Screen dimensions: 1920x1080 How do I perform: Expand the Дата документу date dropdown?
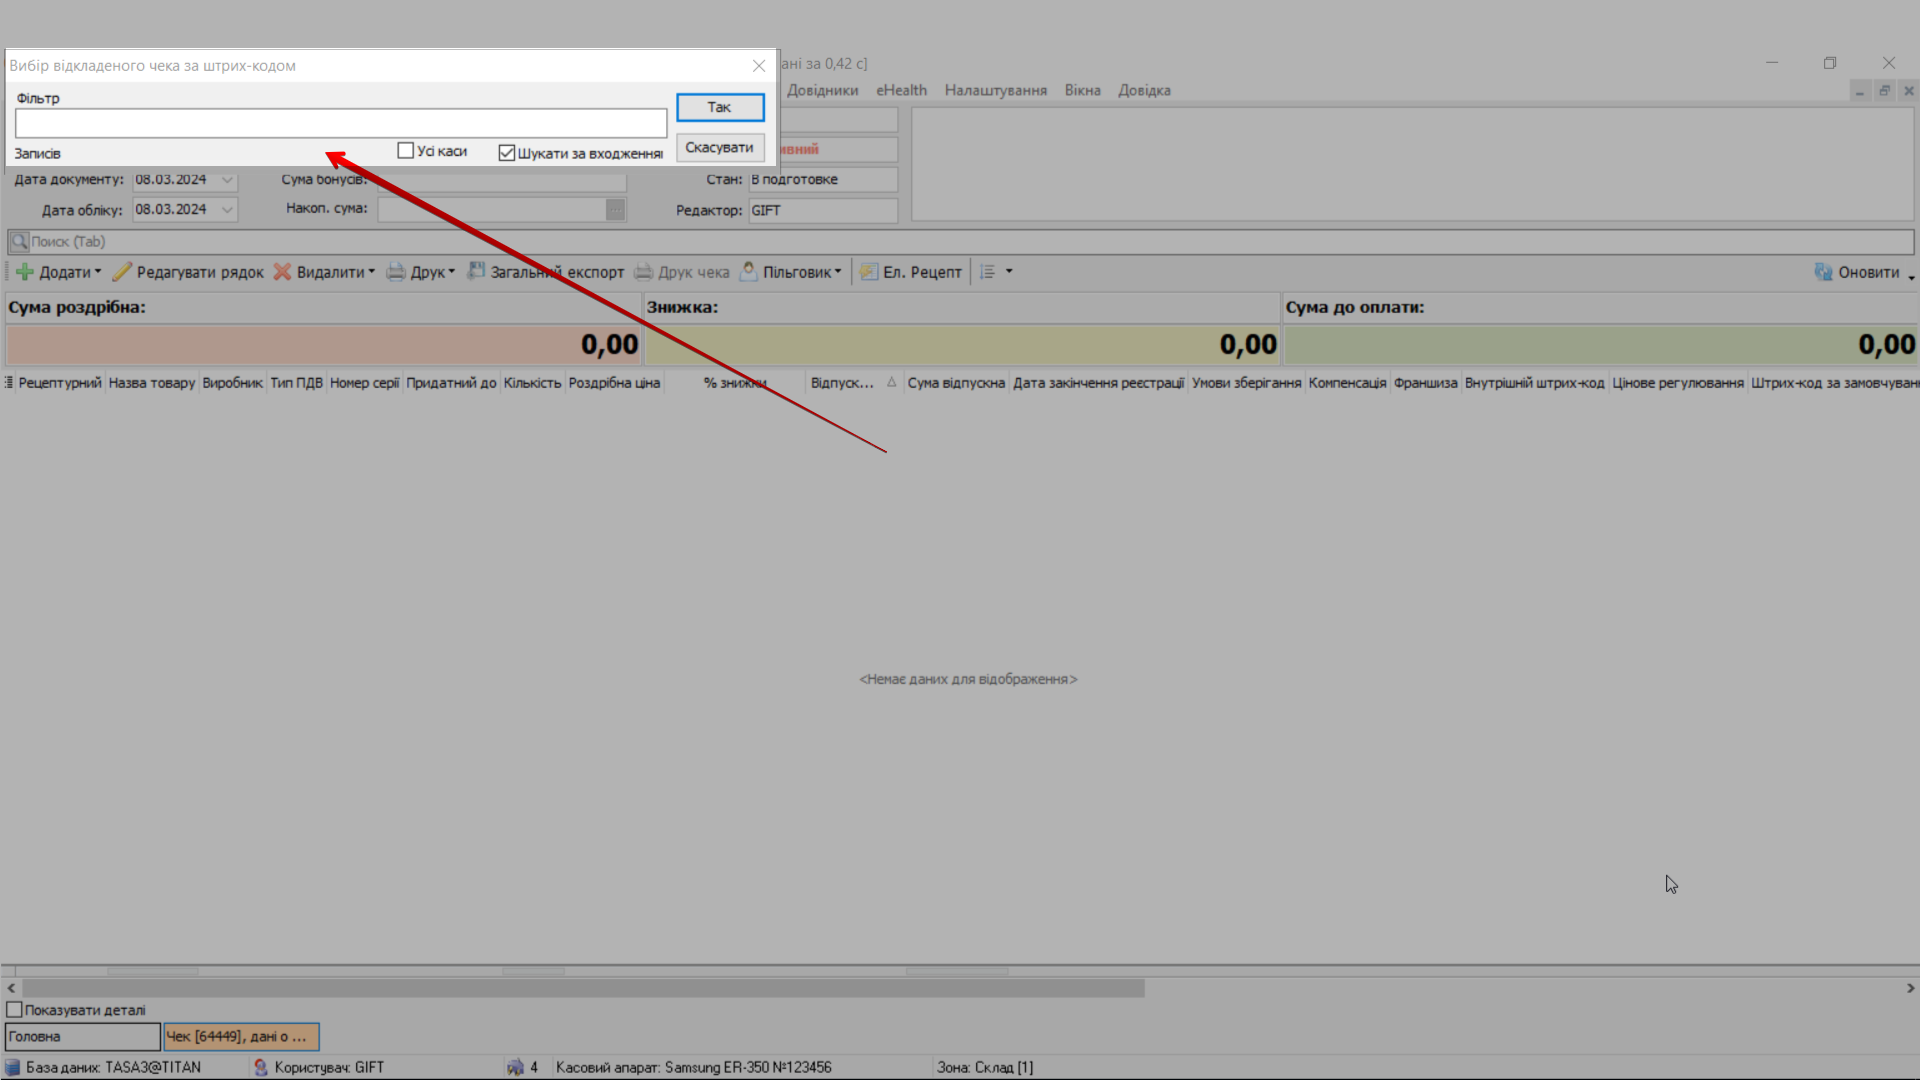tap(228, 180)
